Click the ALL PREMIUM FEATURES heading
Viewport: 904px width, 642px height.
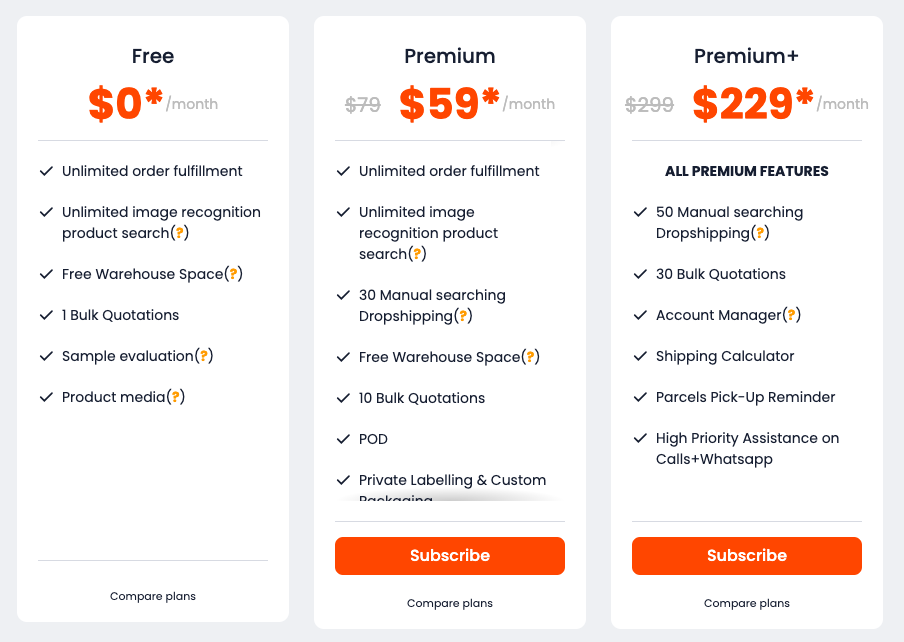(x=747, y=171)
